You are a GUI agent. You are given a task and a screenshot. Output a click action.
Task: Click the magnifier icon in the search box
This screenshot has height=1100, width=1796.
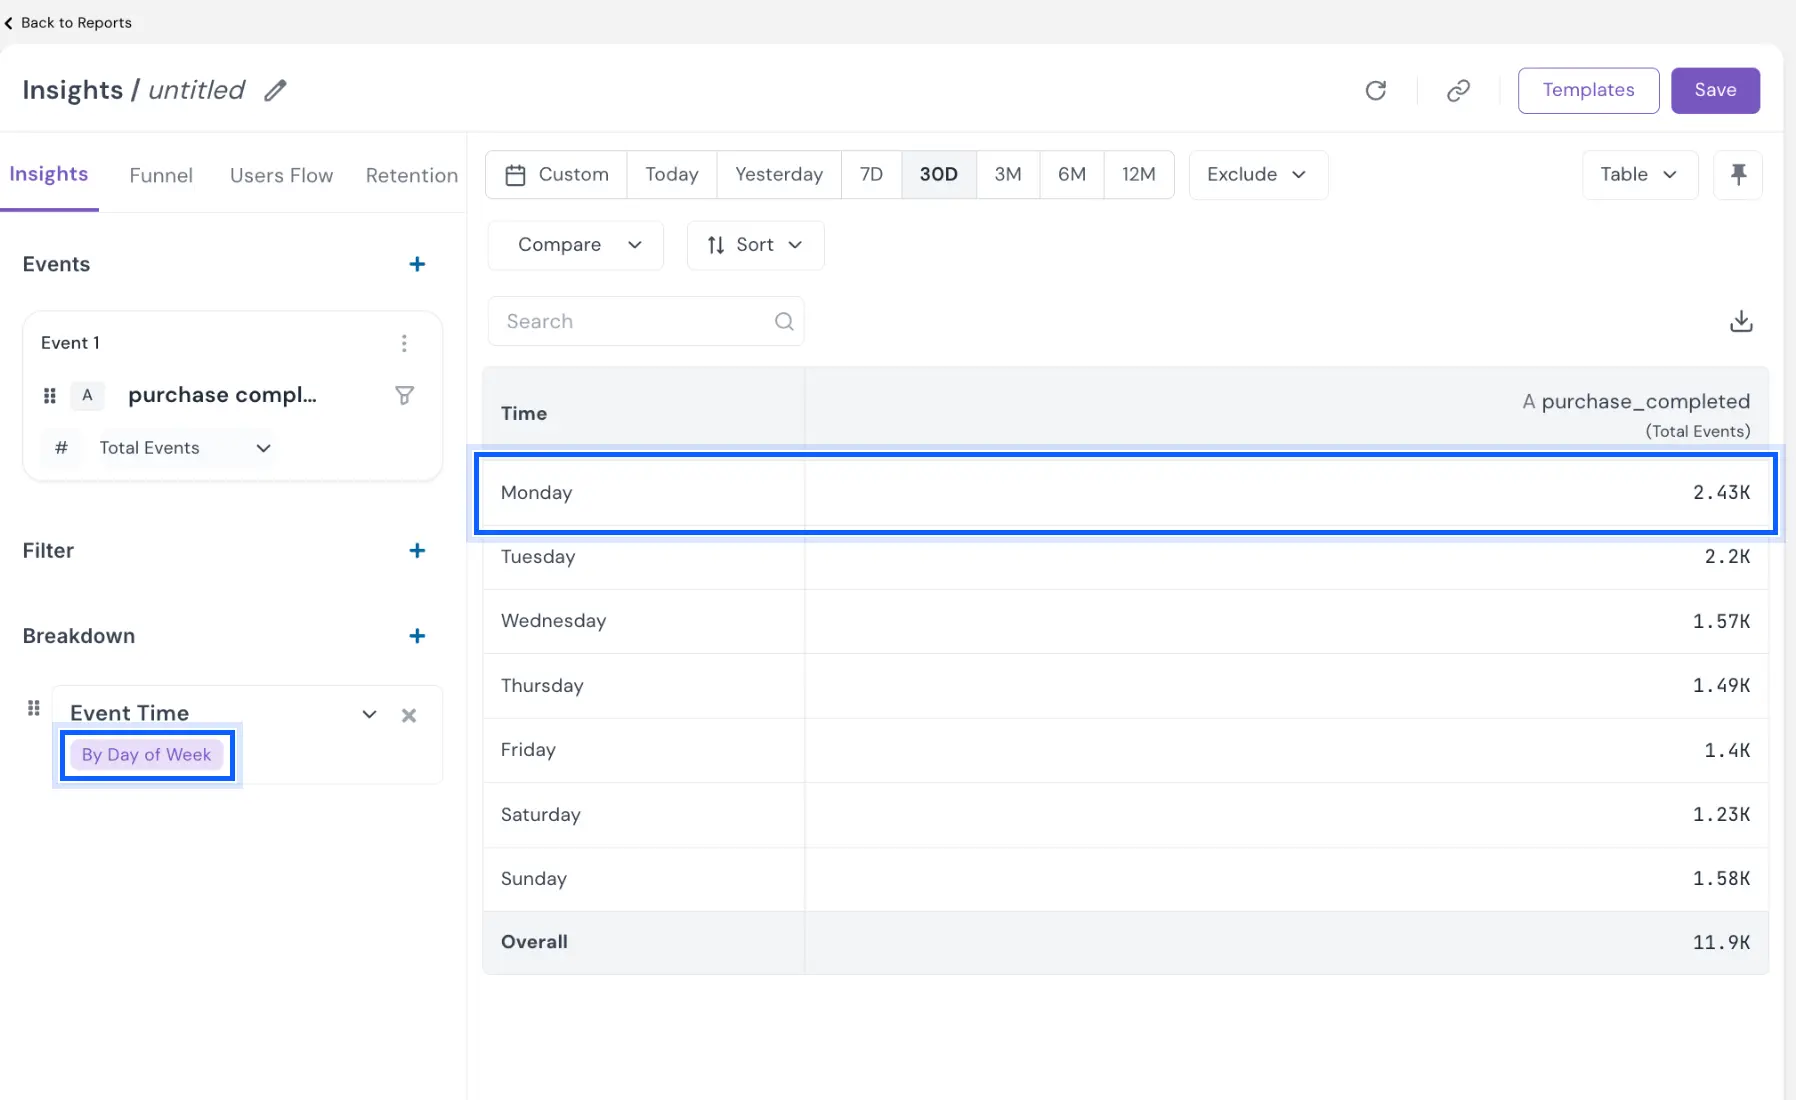click(784, 321)
